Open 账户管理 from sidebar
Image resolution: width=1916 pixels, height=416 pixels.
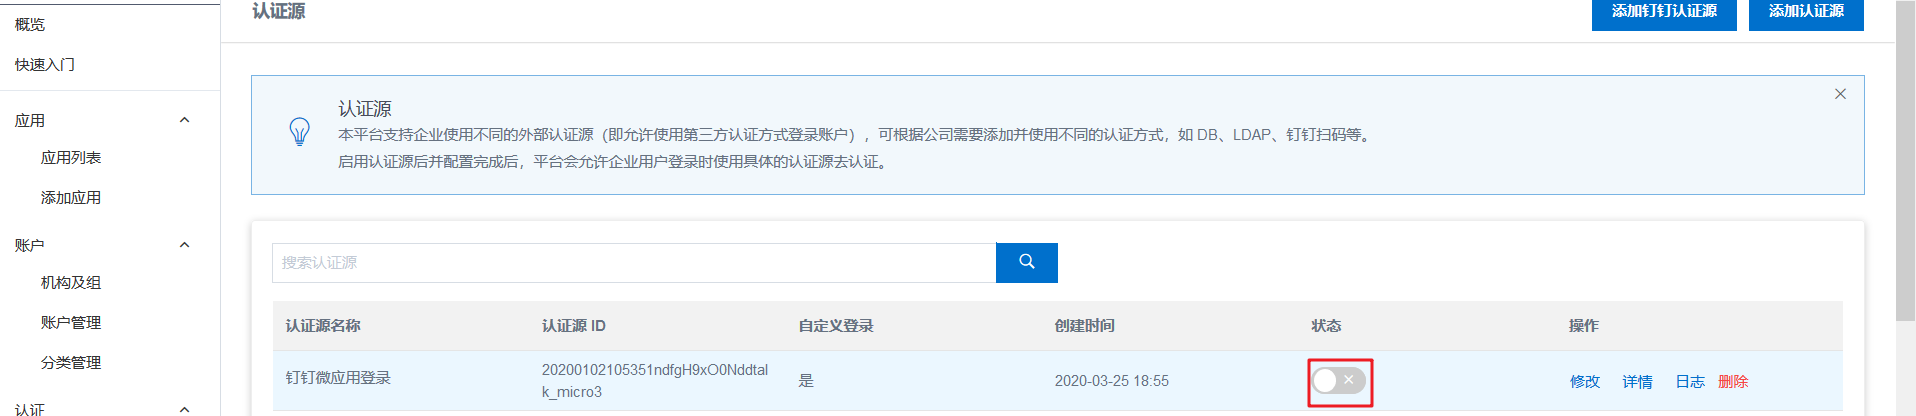tap(71, 322)
